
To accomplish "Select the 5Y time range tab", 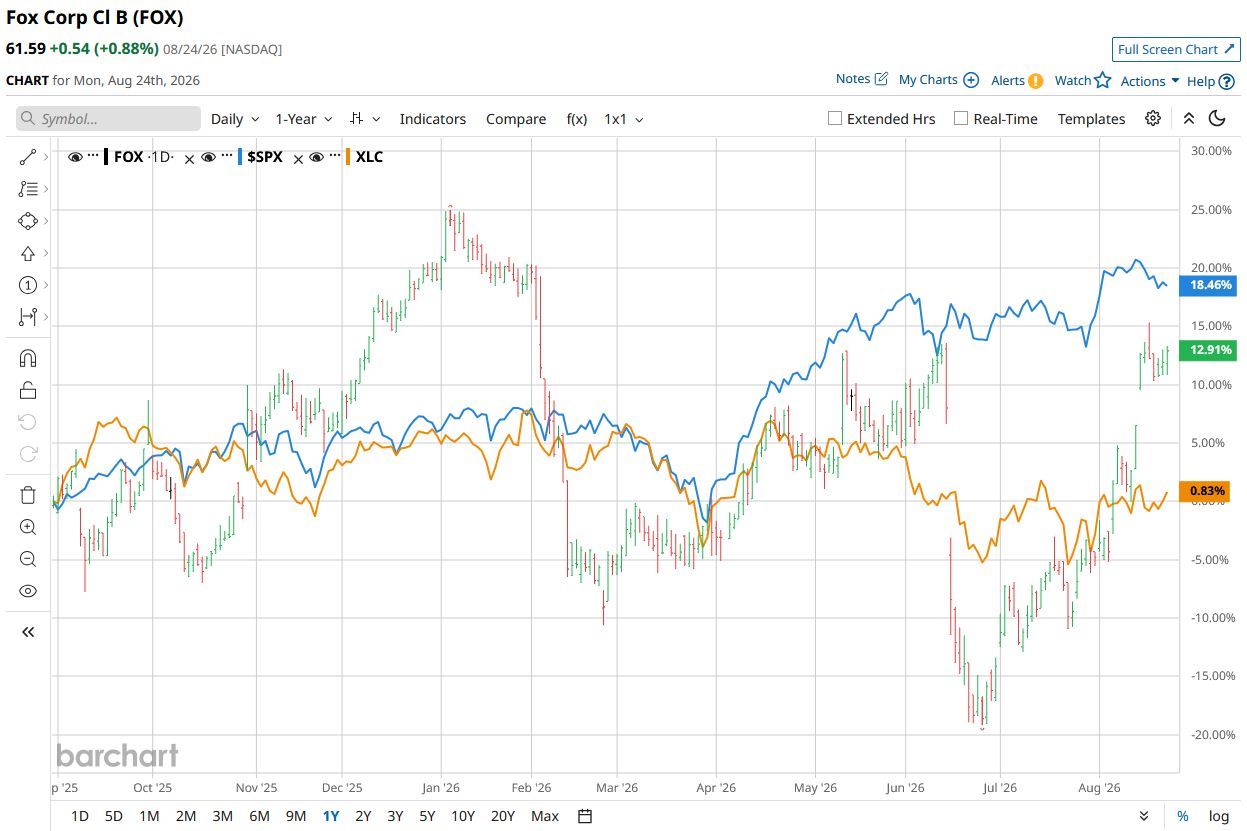I will 427,816.
